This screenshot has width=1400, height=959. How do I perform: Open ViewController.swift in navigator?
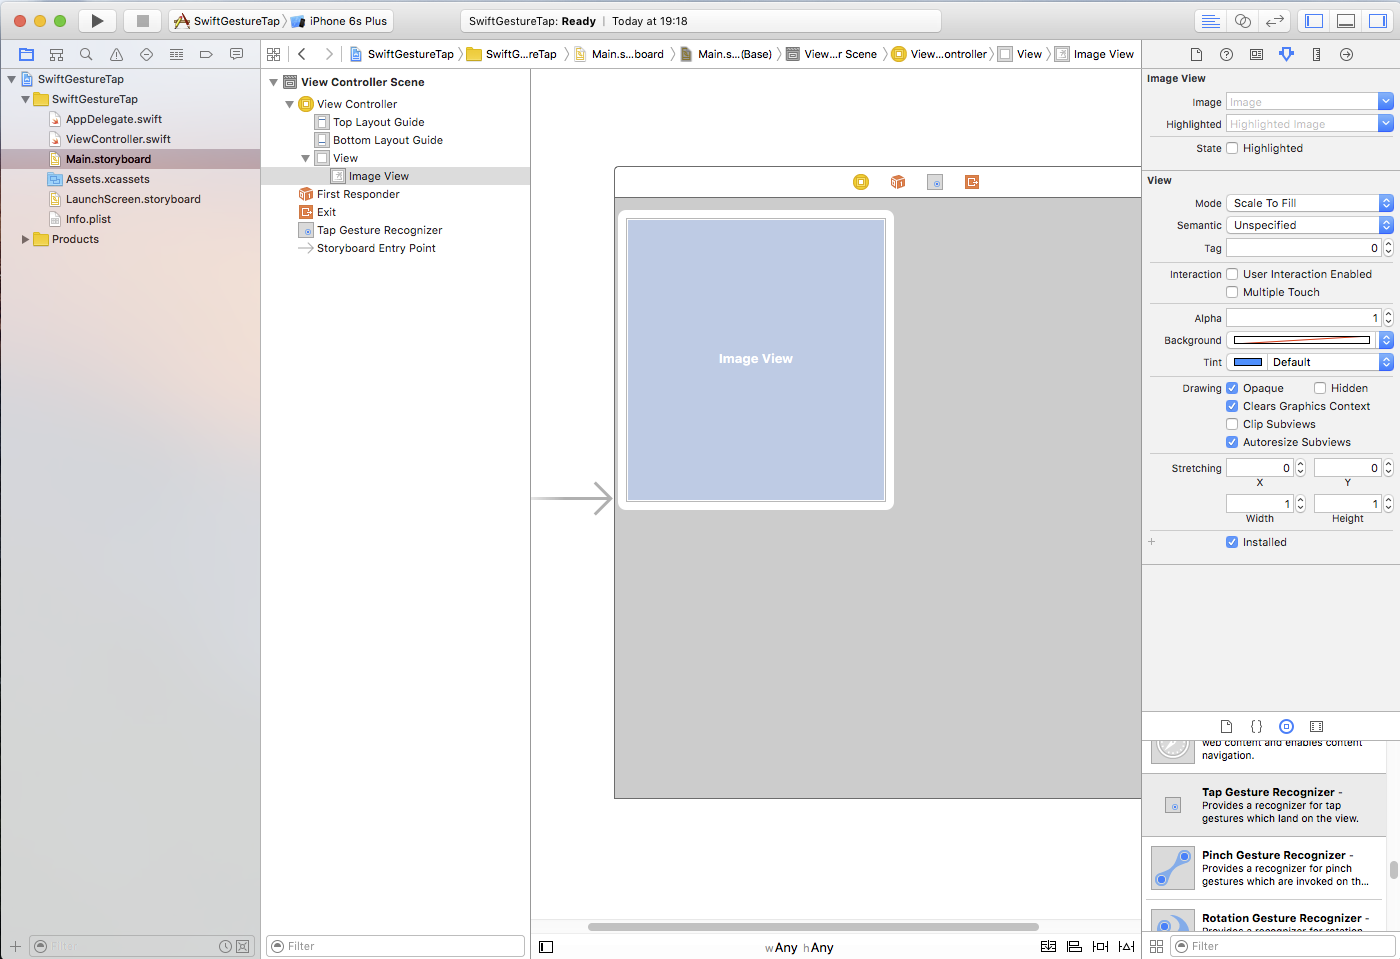pyautogui.click(x=118, y=139)
